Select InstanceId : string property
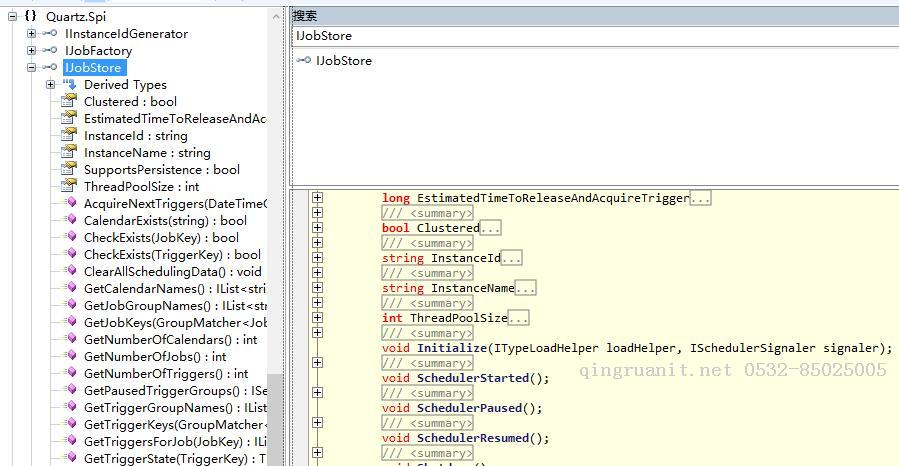 135,136
